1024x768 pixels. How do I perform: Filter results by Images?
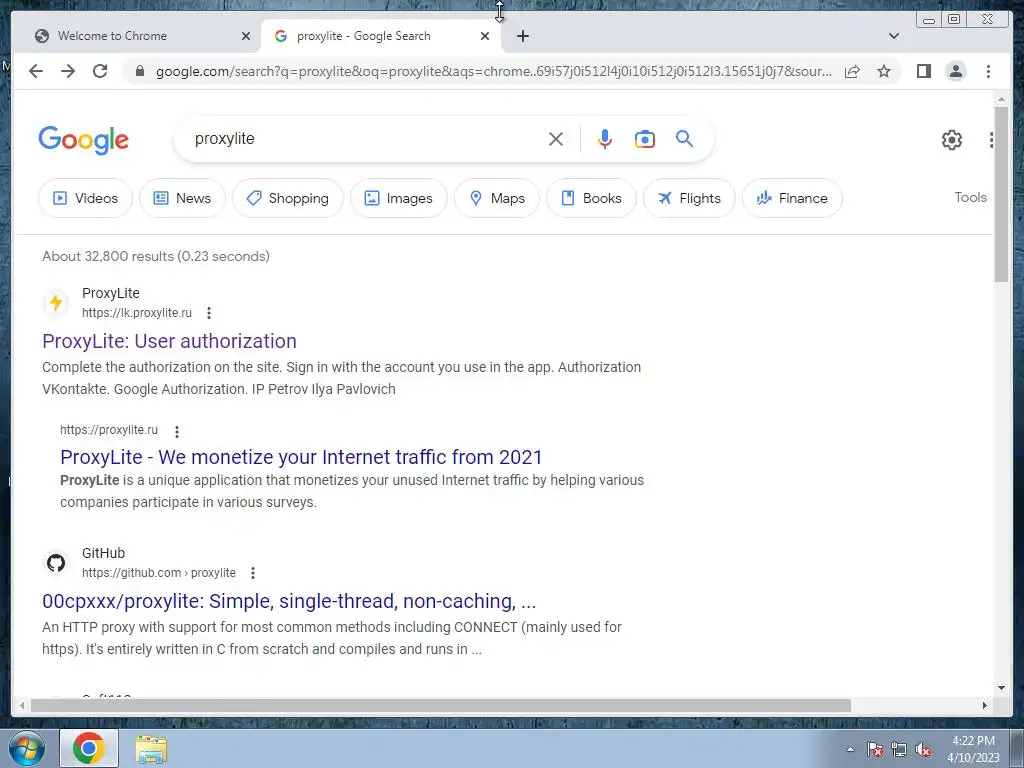pyautogui.click(x=399, y=198)
